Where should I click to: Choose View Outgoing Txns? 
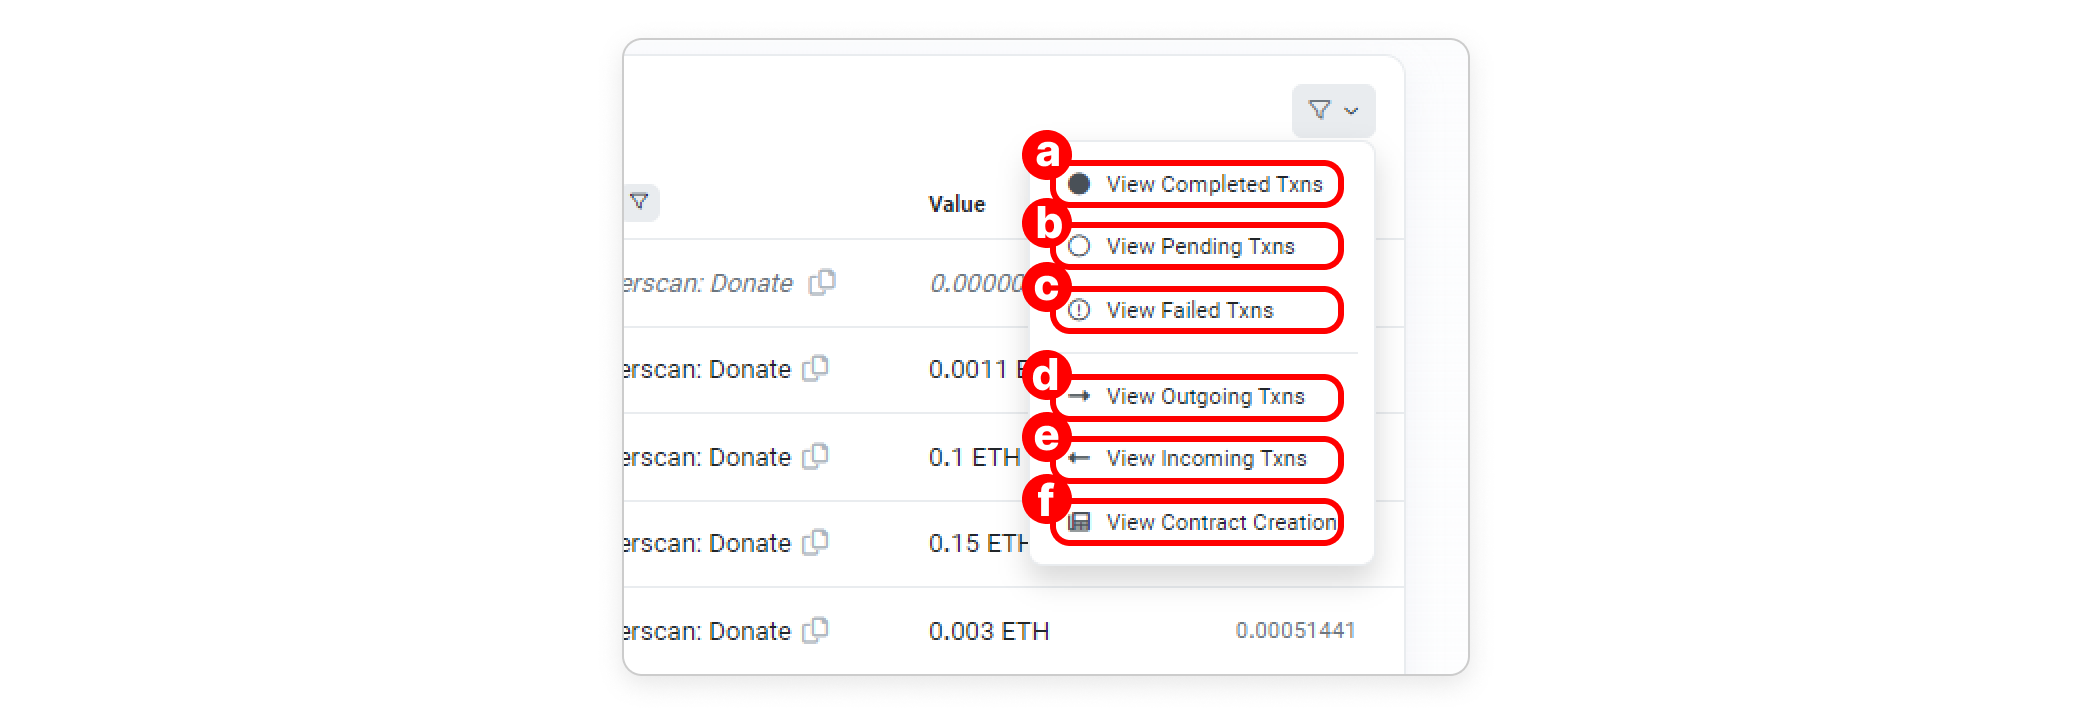[1204, 397]
